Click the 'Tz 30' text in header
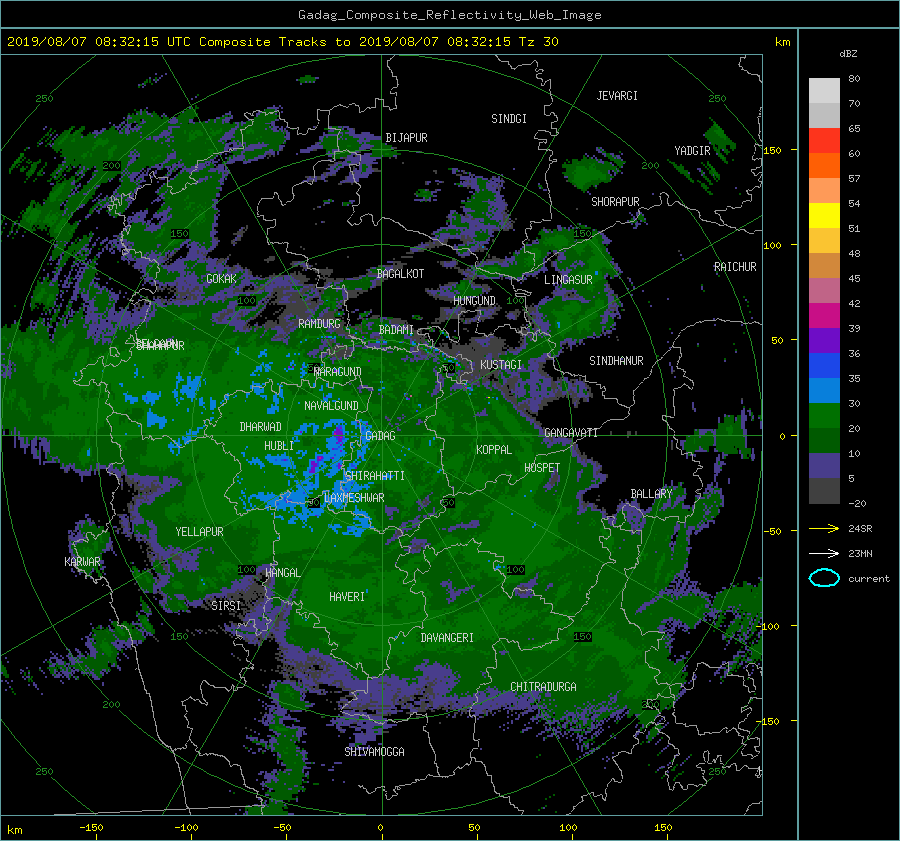900x841 pixels. click(538, 42)
